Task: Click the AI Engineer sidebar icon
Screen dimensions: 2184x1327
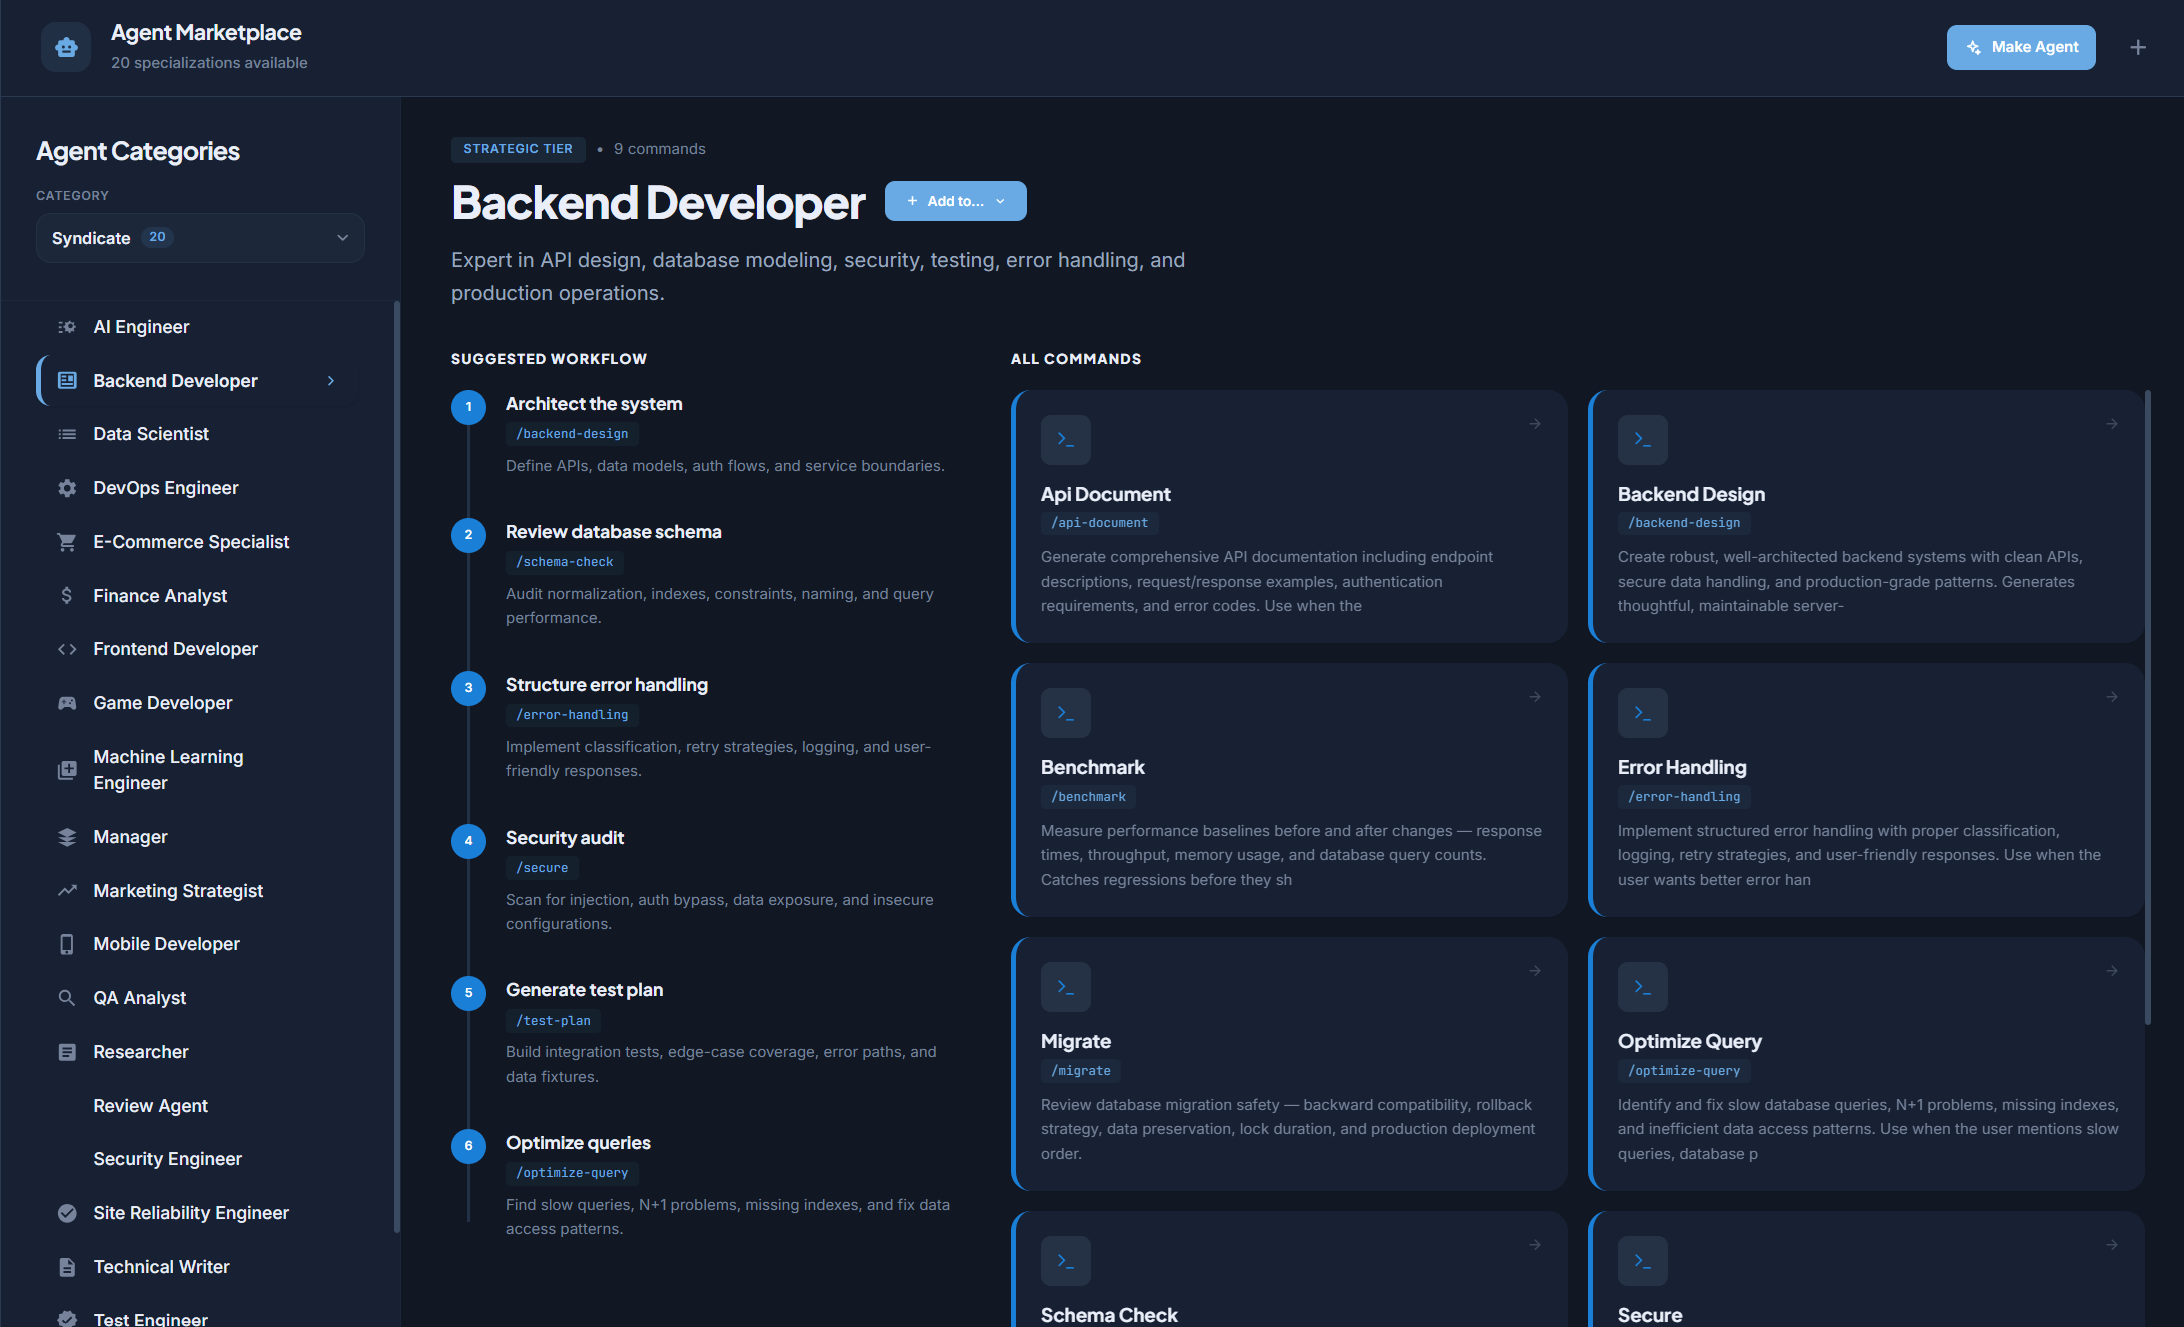Action: [x=67, y=327]
